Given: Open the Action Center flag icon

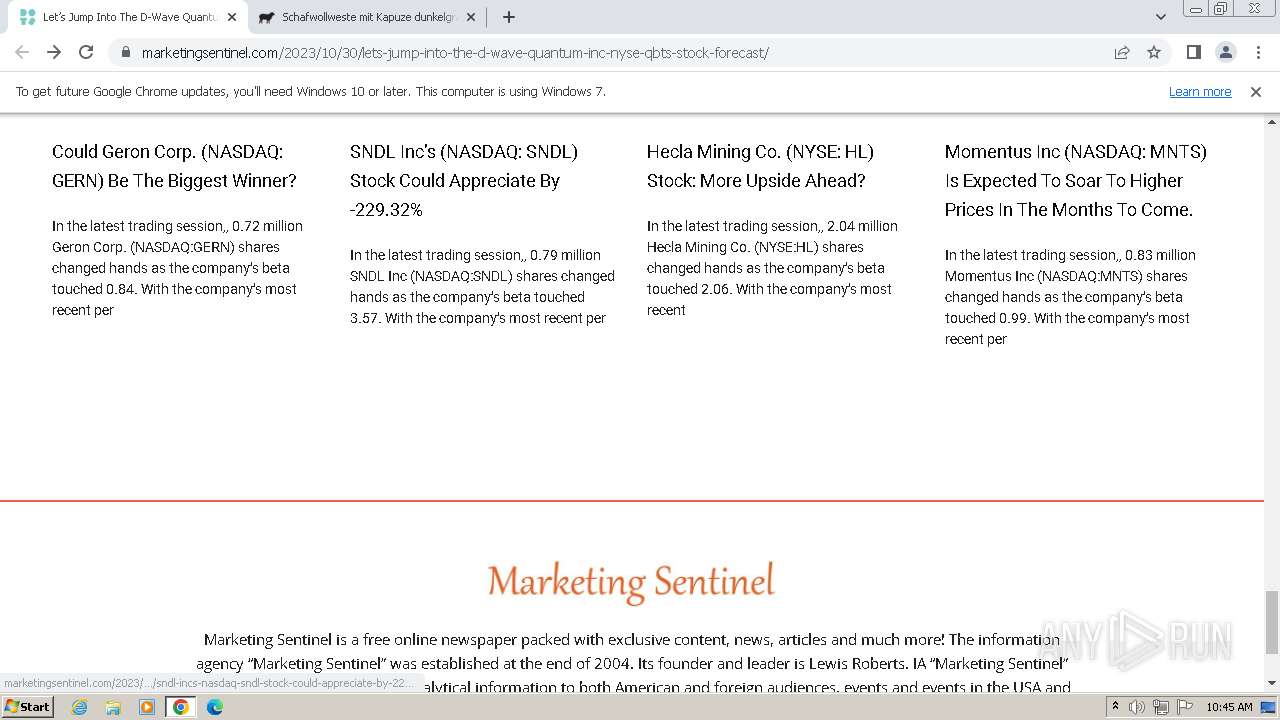Looking at the screenshot, I should [1184, 707].
